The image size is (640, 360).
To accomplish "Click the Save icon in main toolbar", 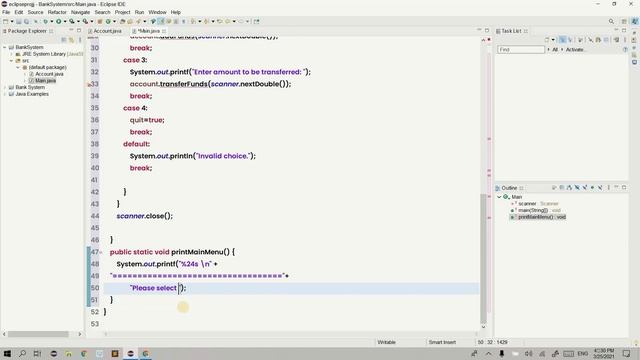I will pos(19,21).
